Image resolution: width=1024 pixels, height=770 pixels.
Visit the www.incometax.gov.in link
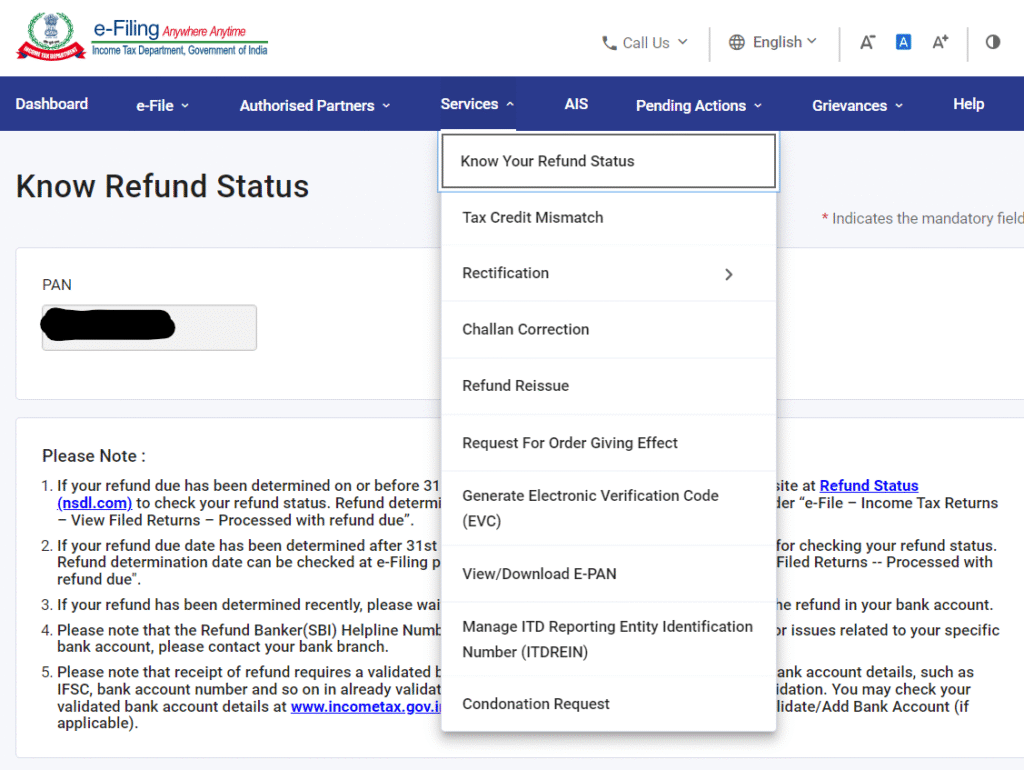(x=364, y=706)
